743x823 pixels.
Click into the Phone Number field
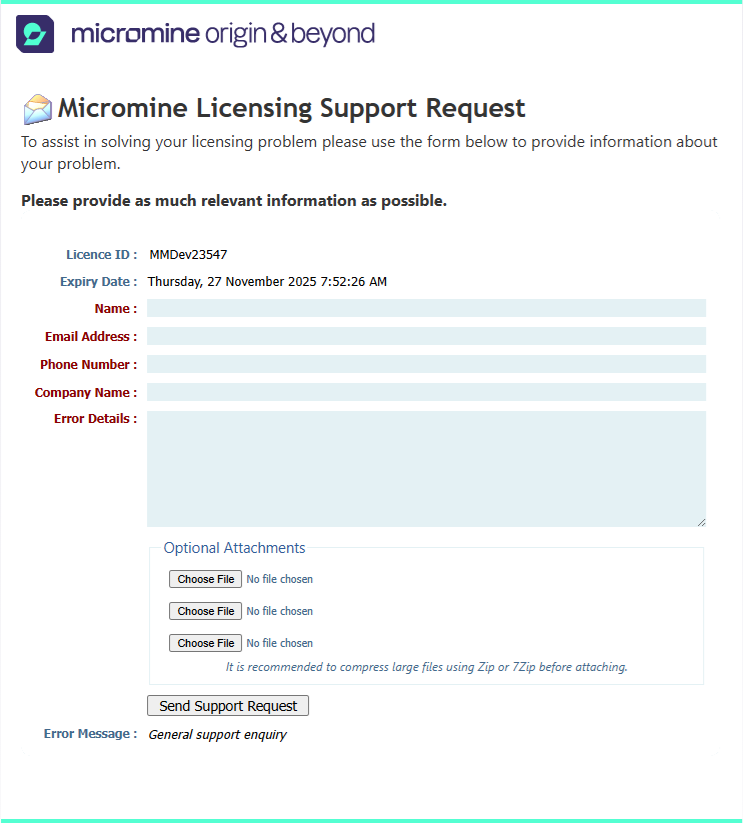(x=426, y=364)
